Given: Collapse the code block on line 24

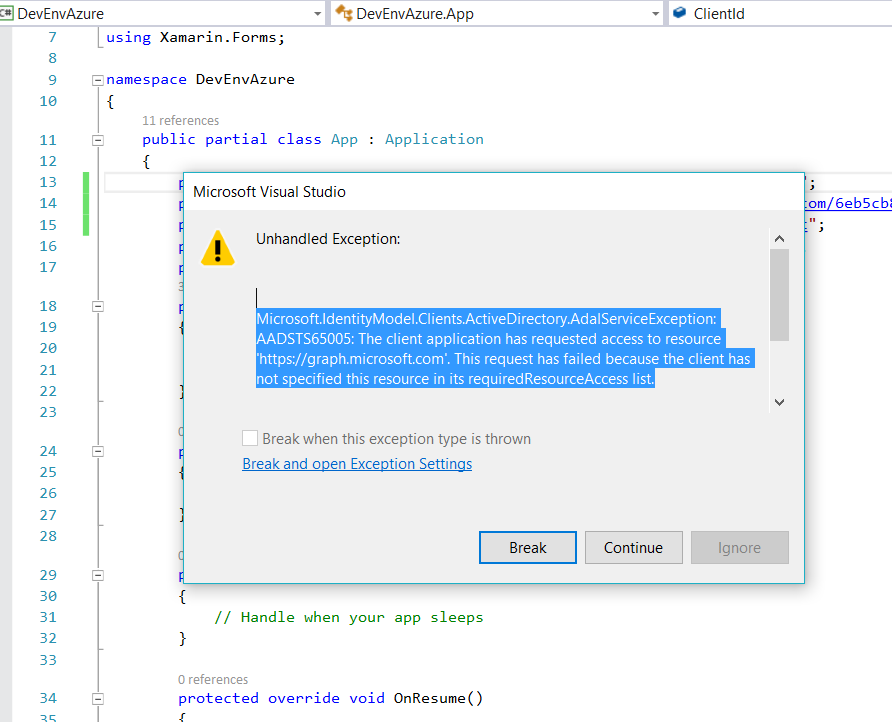Looking at the screenshot, I should (x=98, y=452).
